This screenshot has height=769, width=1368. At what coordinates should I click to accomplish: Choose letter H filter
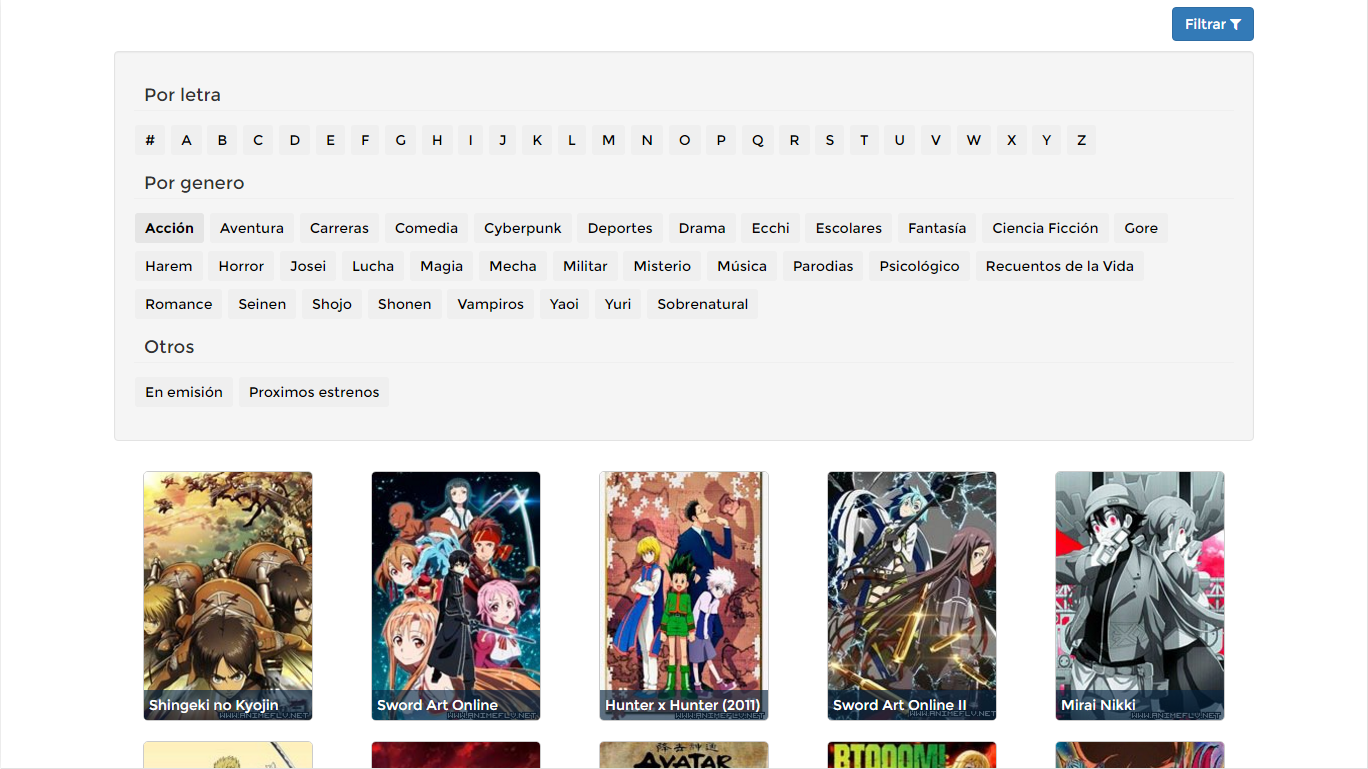click(x=437, y=140)
